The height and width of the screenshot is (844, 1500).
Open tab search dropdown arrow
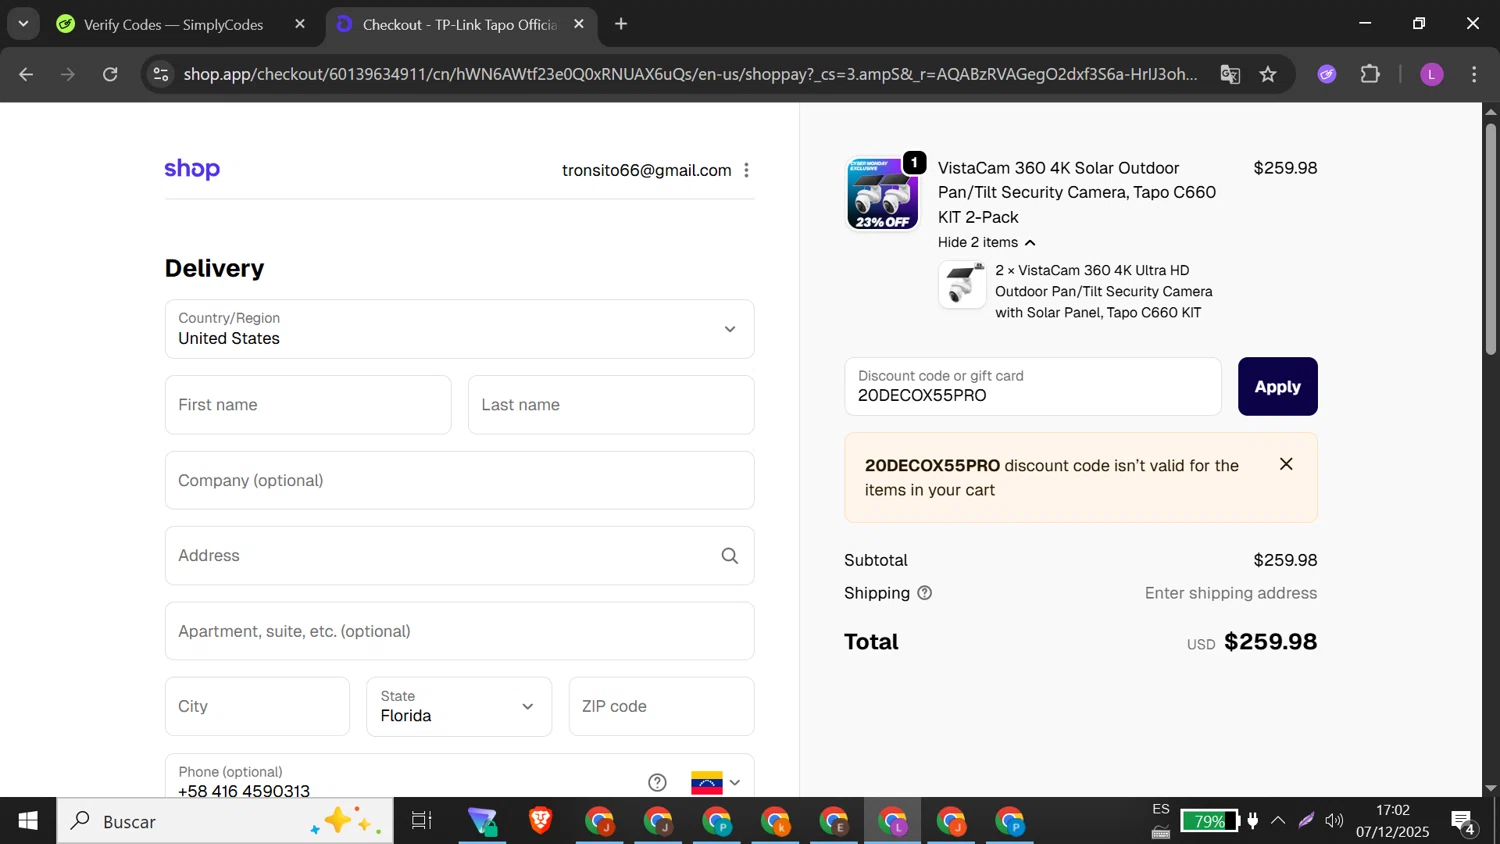[23, 24]
